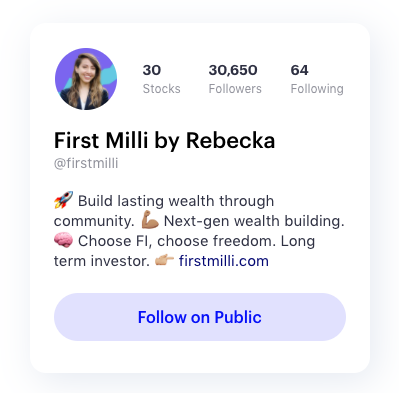This screenshot has height=393, width=399.
Task: Click the Following label
Action: click(x=317, y=89)
